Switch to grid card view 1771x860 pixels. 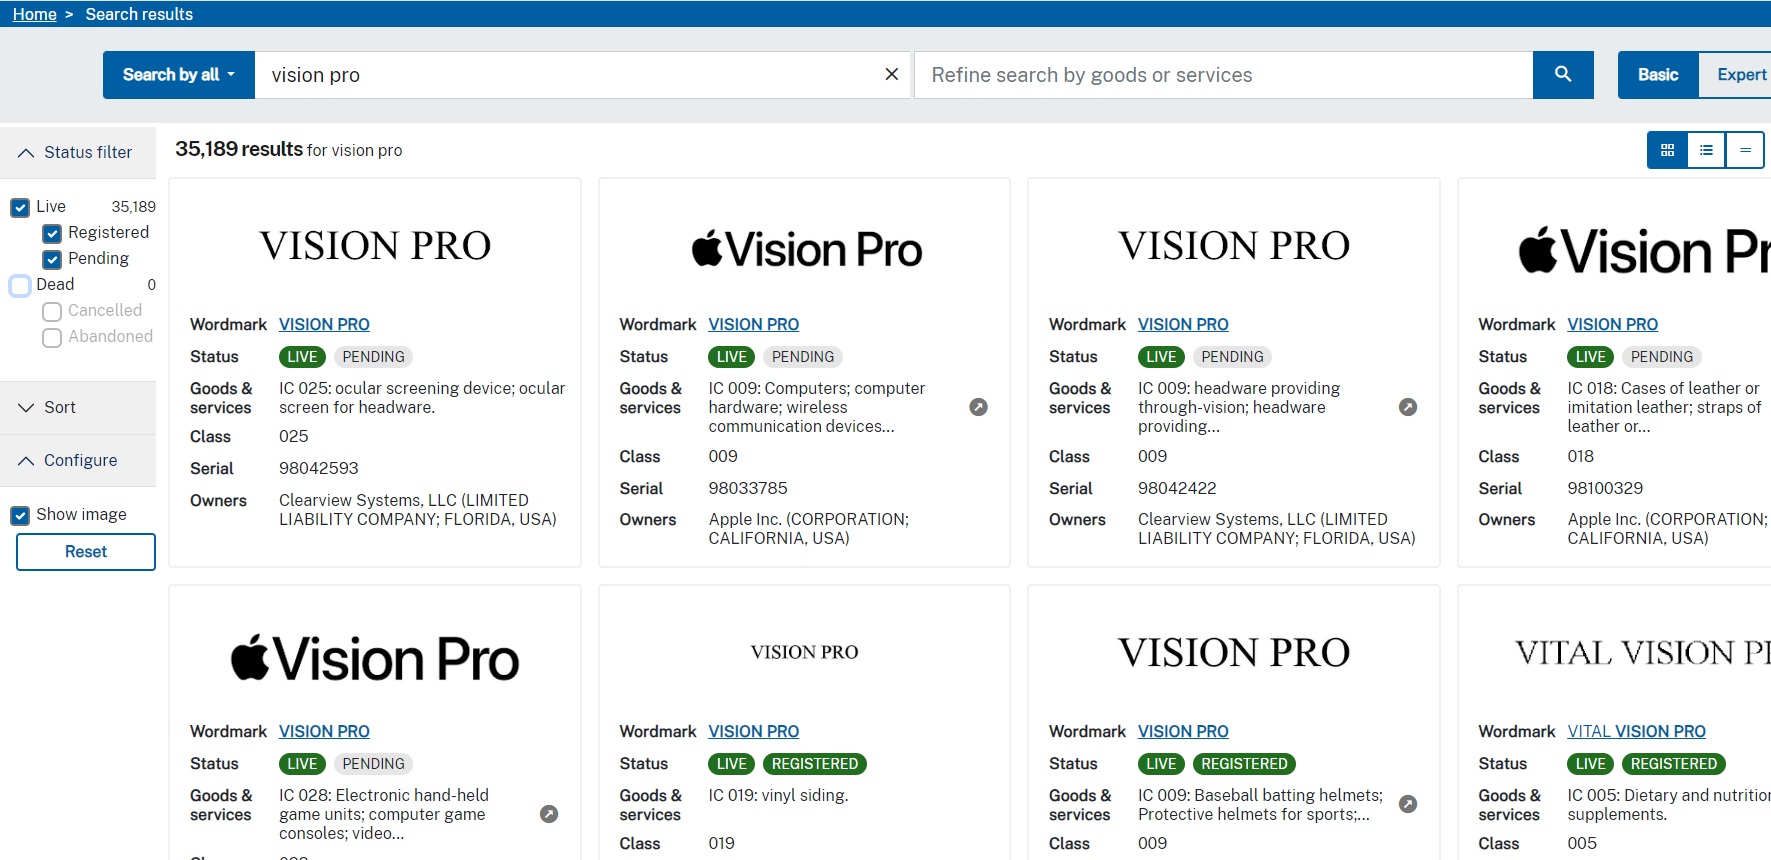[x=1667, y=150]
